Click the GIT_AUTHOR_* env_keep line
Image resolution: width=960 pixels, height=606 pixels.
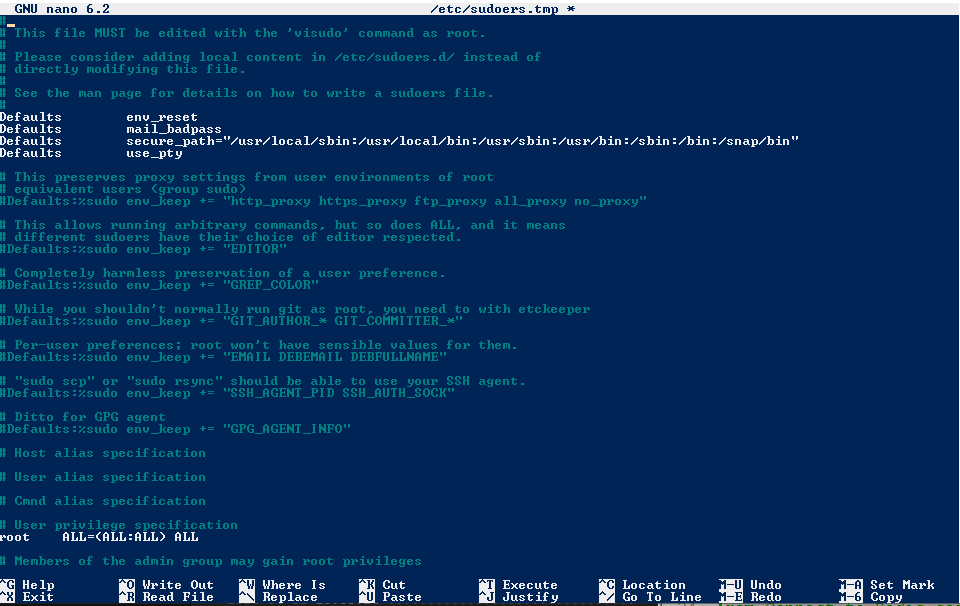(x=231, y=321)
